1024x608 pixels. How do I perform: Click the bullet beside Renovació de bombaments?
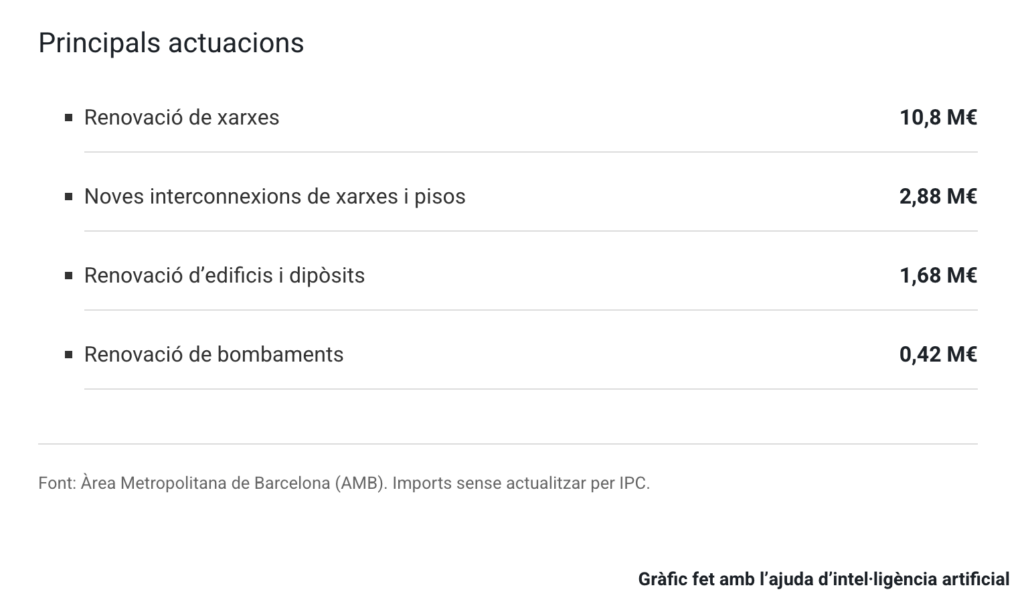click(x=69, y=354)
